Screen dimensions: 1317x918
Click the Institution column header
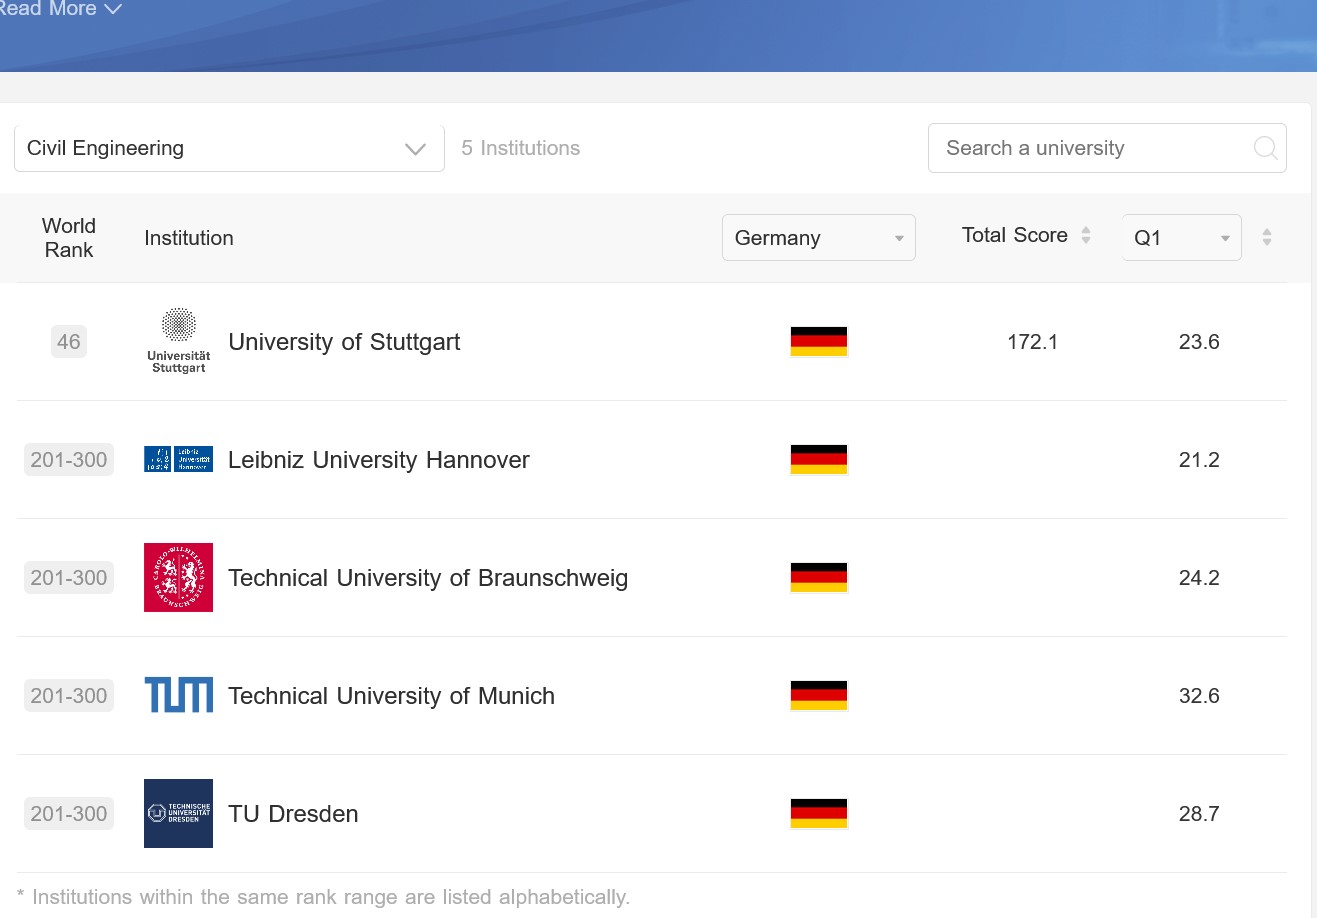pos(189,238)
